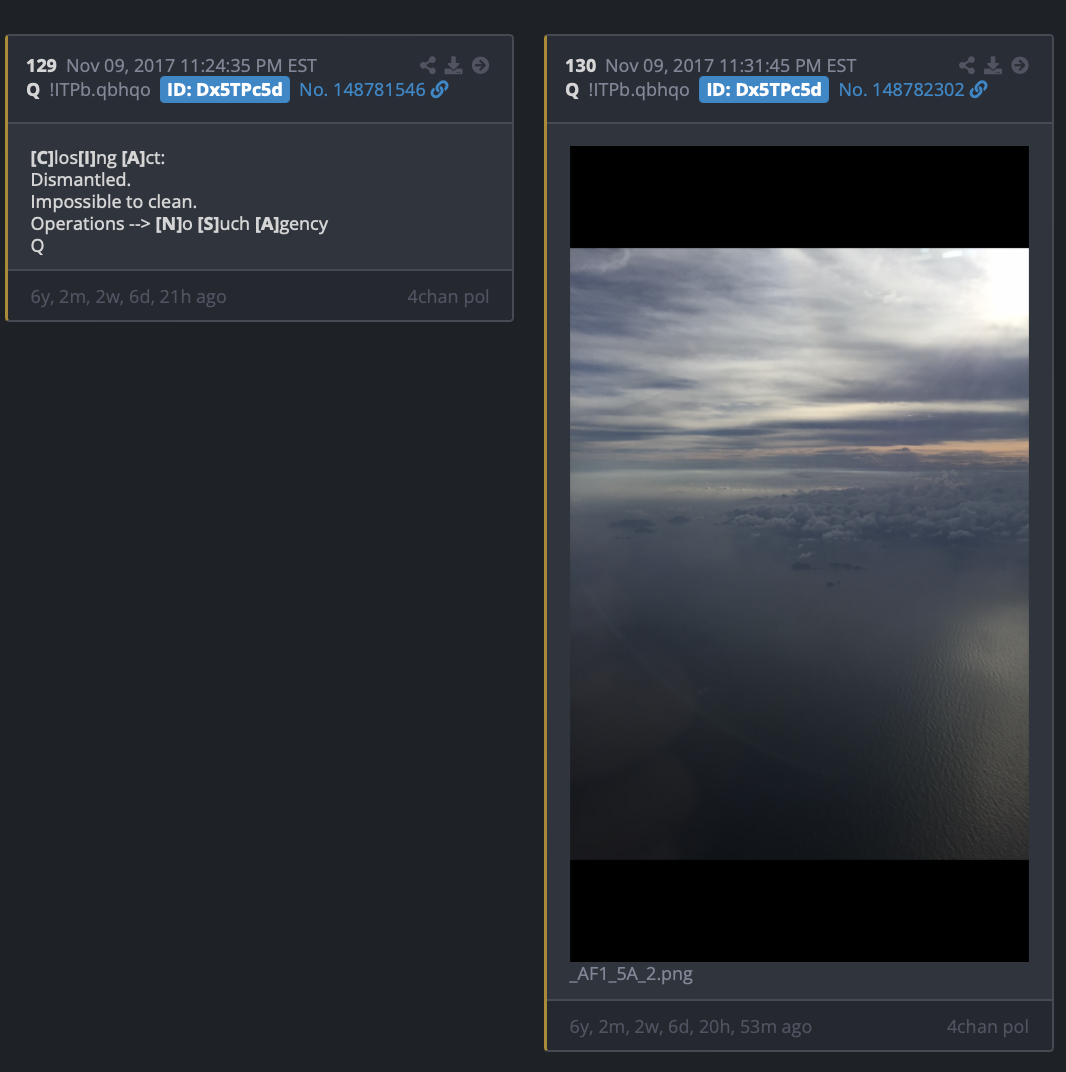
Task: Click file name _AF1_5A_2.png
Action: click(x=631, y=974)
